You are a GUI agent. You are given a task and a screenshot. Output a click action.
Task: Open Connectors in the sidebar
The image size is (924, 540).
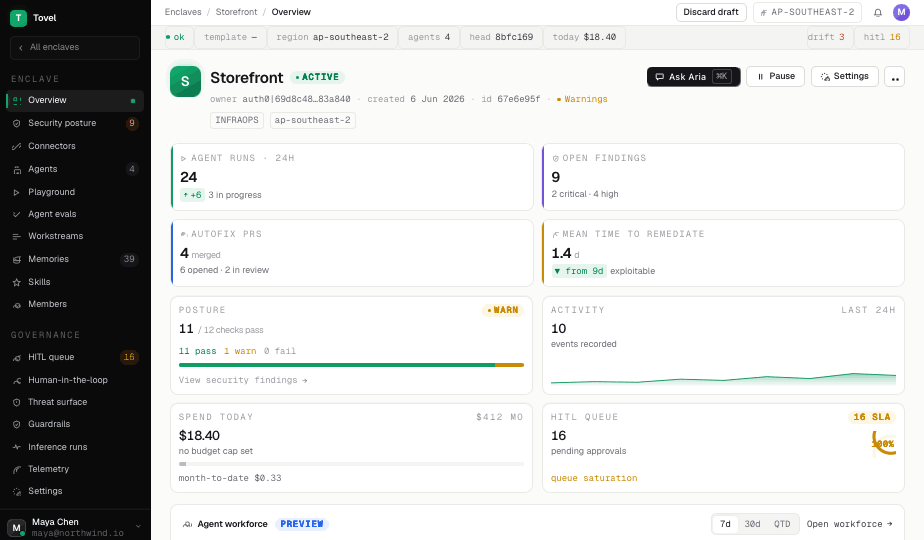click(75, 146)
